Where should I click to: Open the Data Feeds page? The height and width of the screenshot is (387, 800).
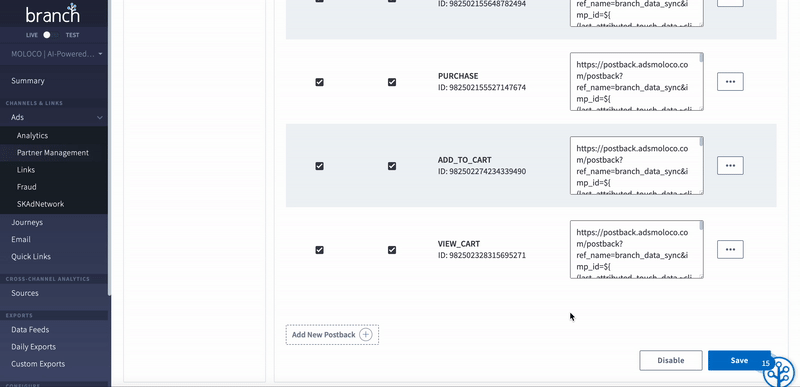pyautogui.click(x=30, y=330)
